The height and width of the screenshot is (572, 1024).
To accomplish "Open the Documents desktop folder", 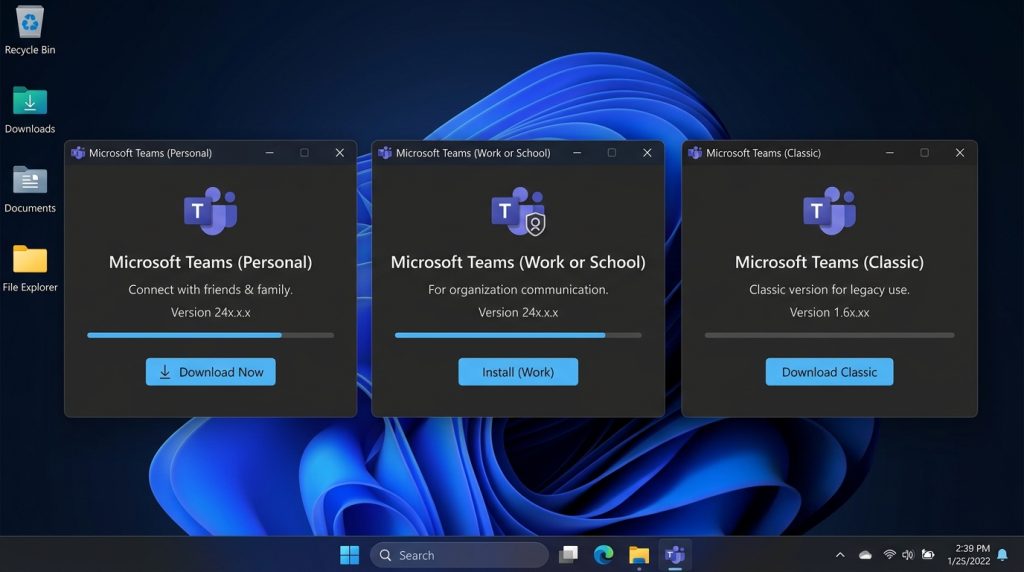I will pyautogui.click(x=30, y=181).
